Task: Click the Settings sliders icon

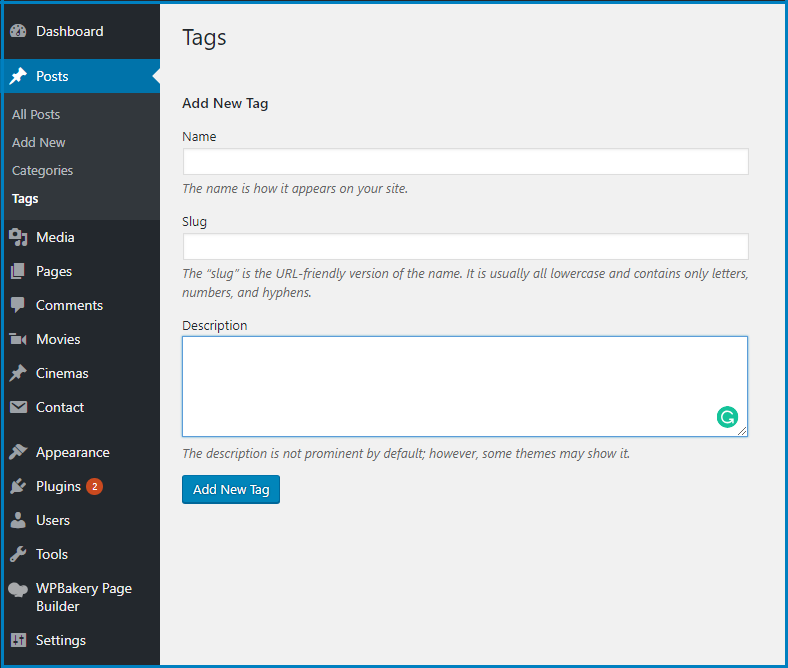Action: [x=18, y=640]
